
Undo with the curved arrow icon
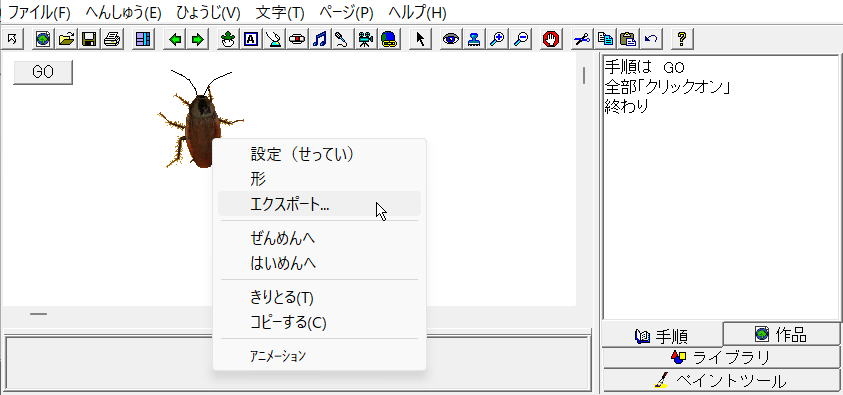point(651,39)
